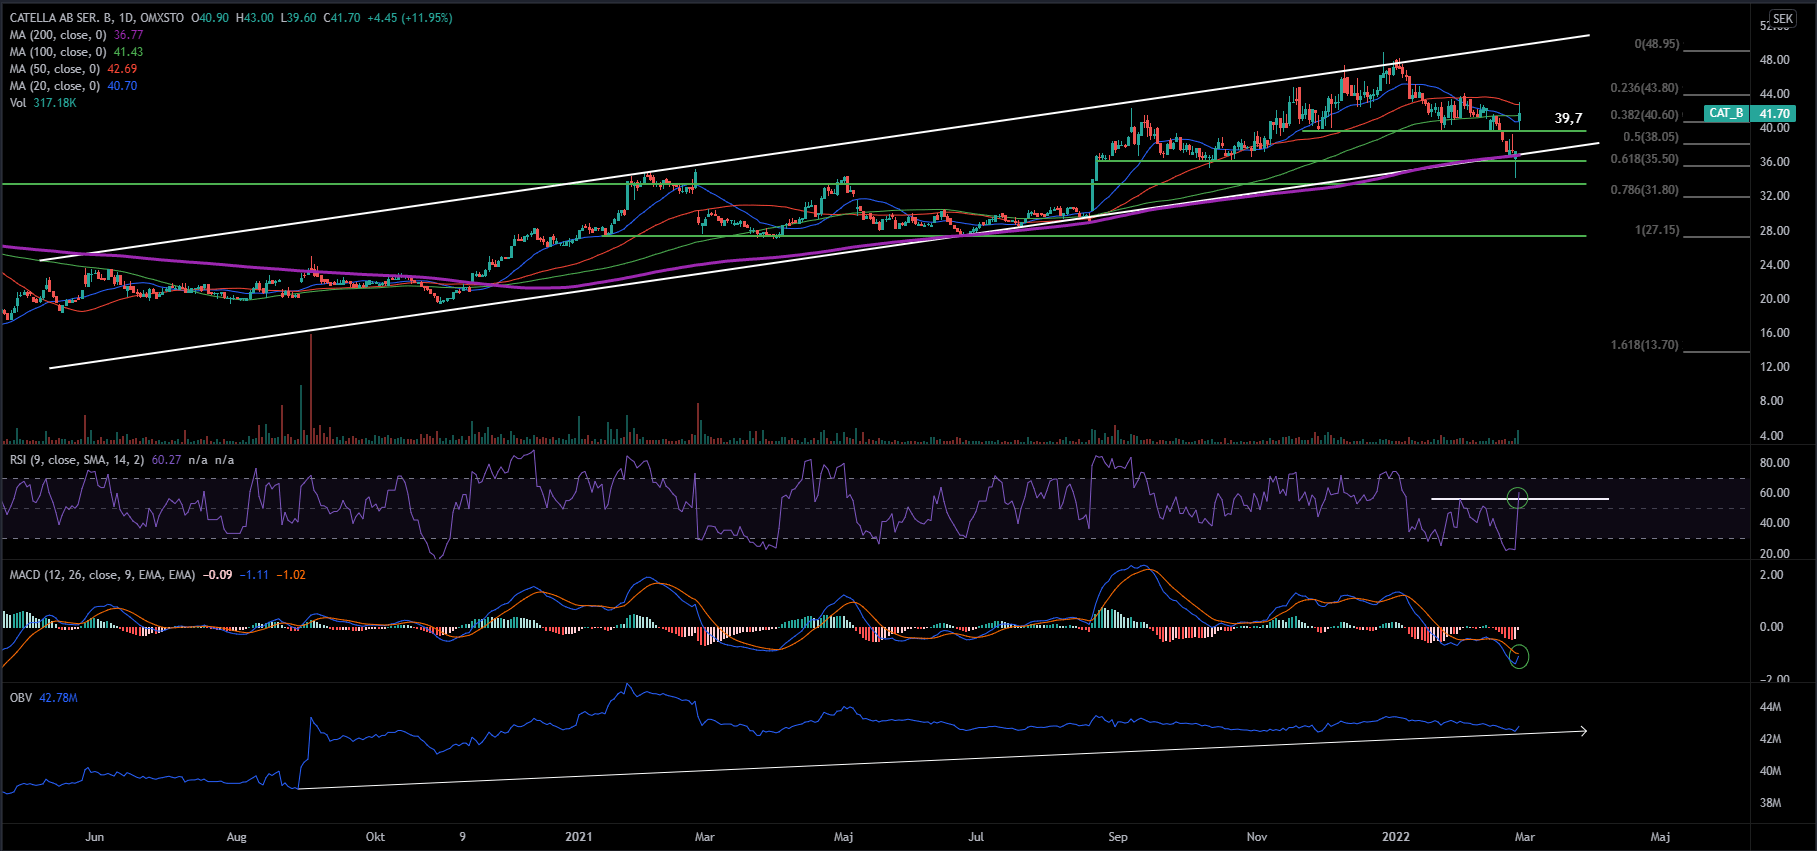Select the green circle on RSI pane
This screenshot has width=1817, height=851.
pyautogui.click(x=1518, y=497)
